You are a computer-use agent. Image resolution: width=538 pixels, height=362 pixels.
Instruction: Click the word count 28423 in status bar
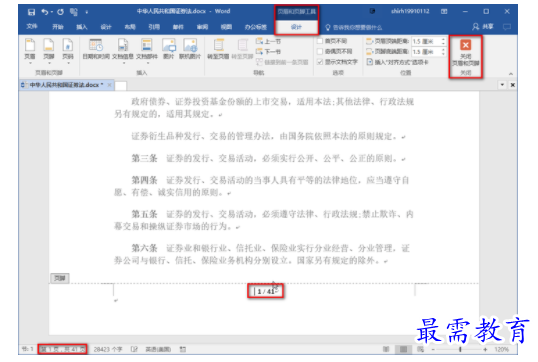(x=108, y=349)
